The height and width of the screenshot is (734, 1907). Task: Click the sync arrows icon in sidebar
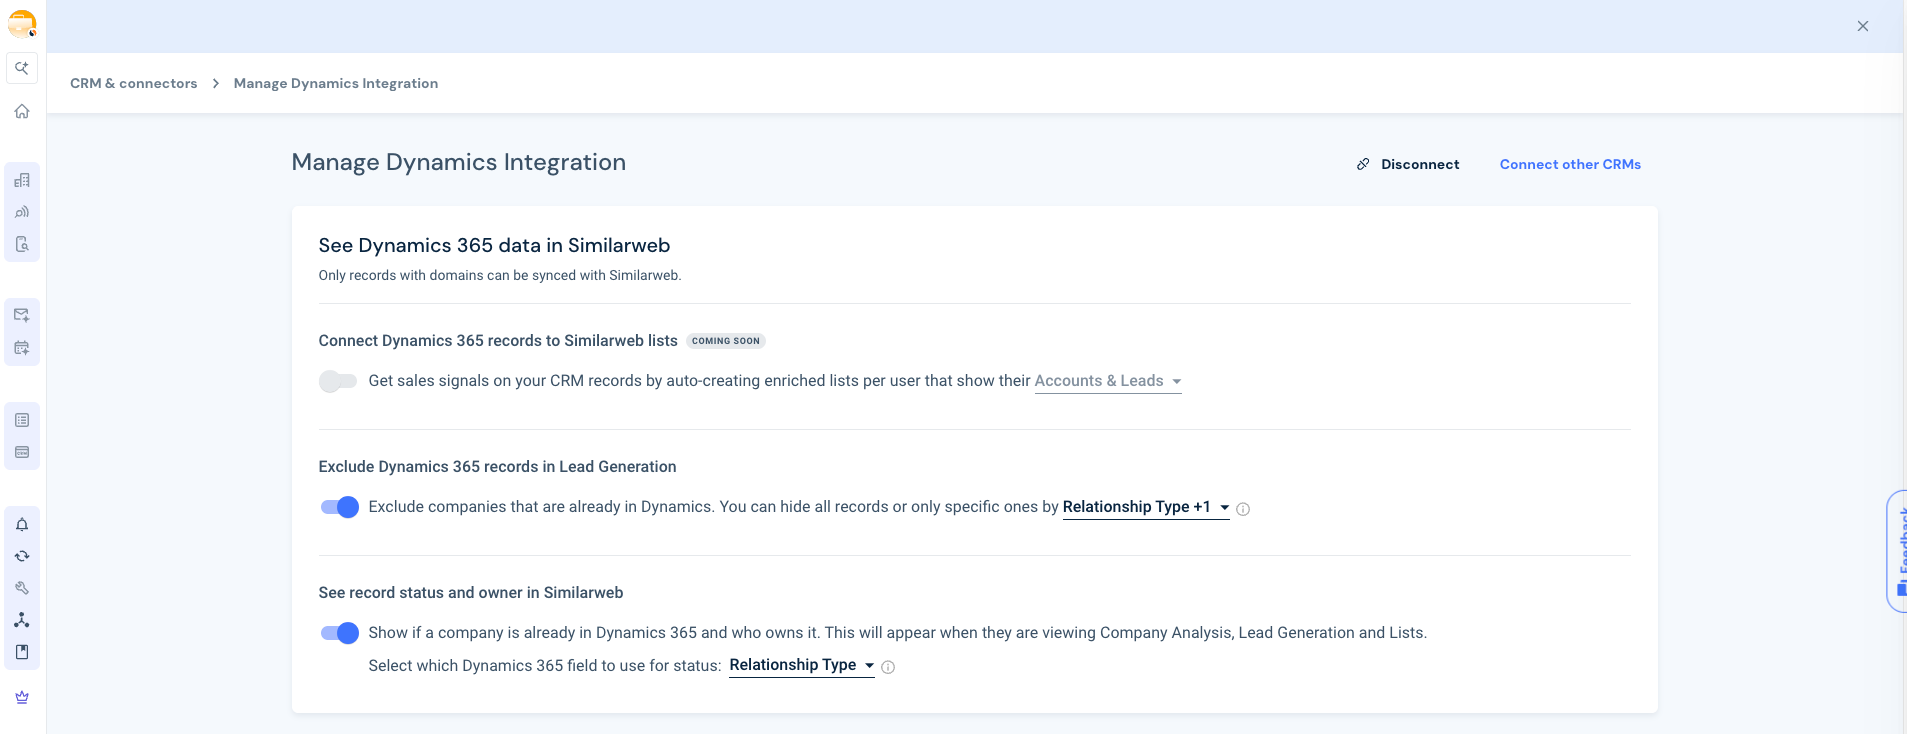pos(22,556)
